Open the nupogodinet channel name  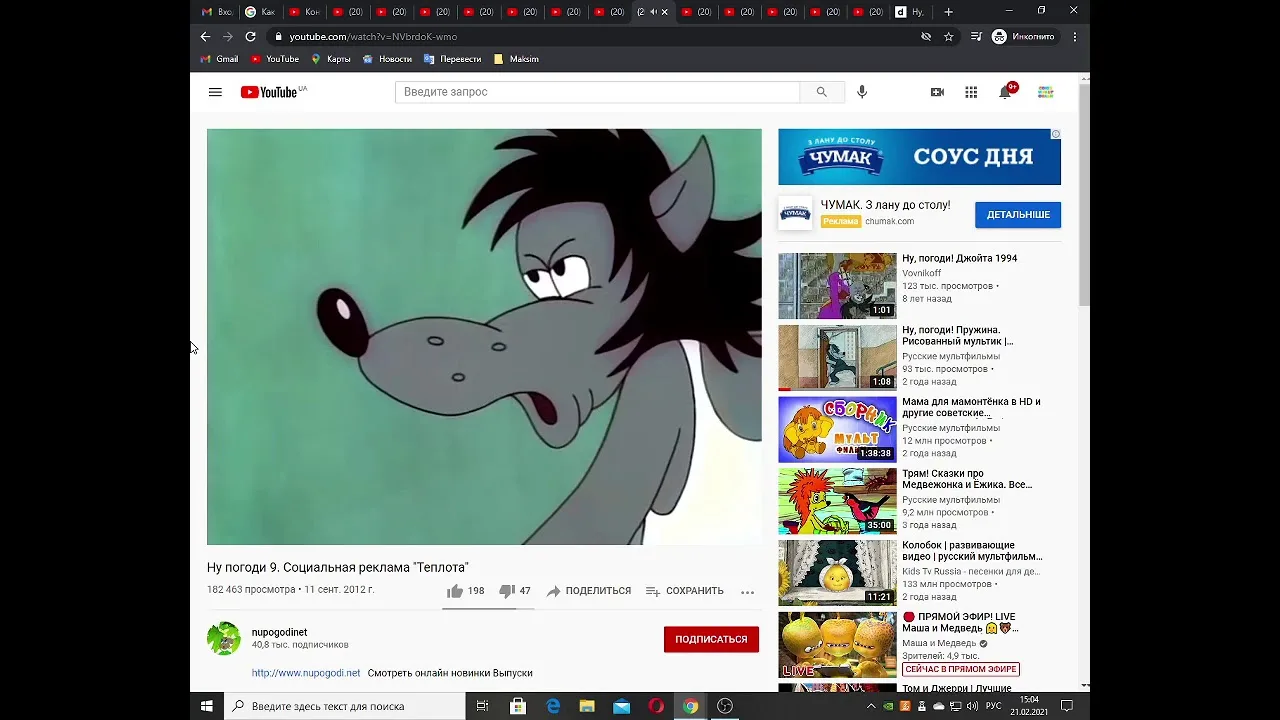pos(279,632)
